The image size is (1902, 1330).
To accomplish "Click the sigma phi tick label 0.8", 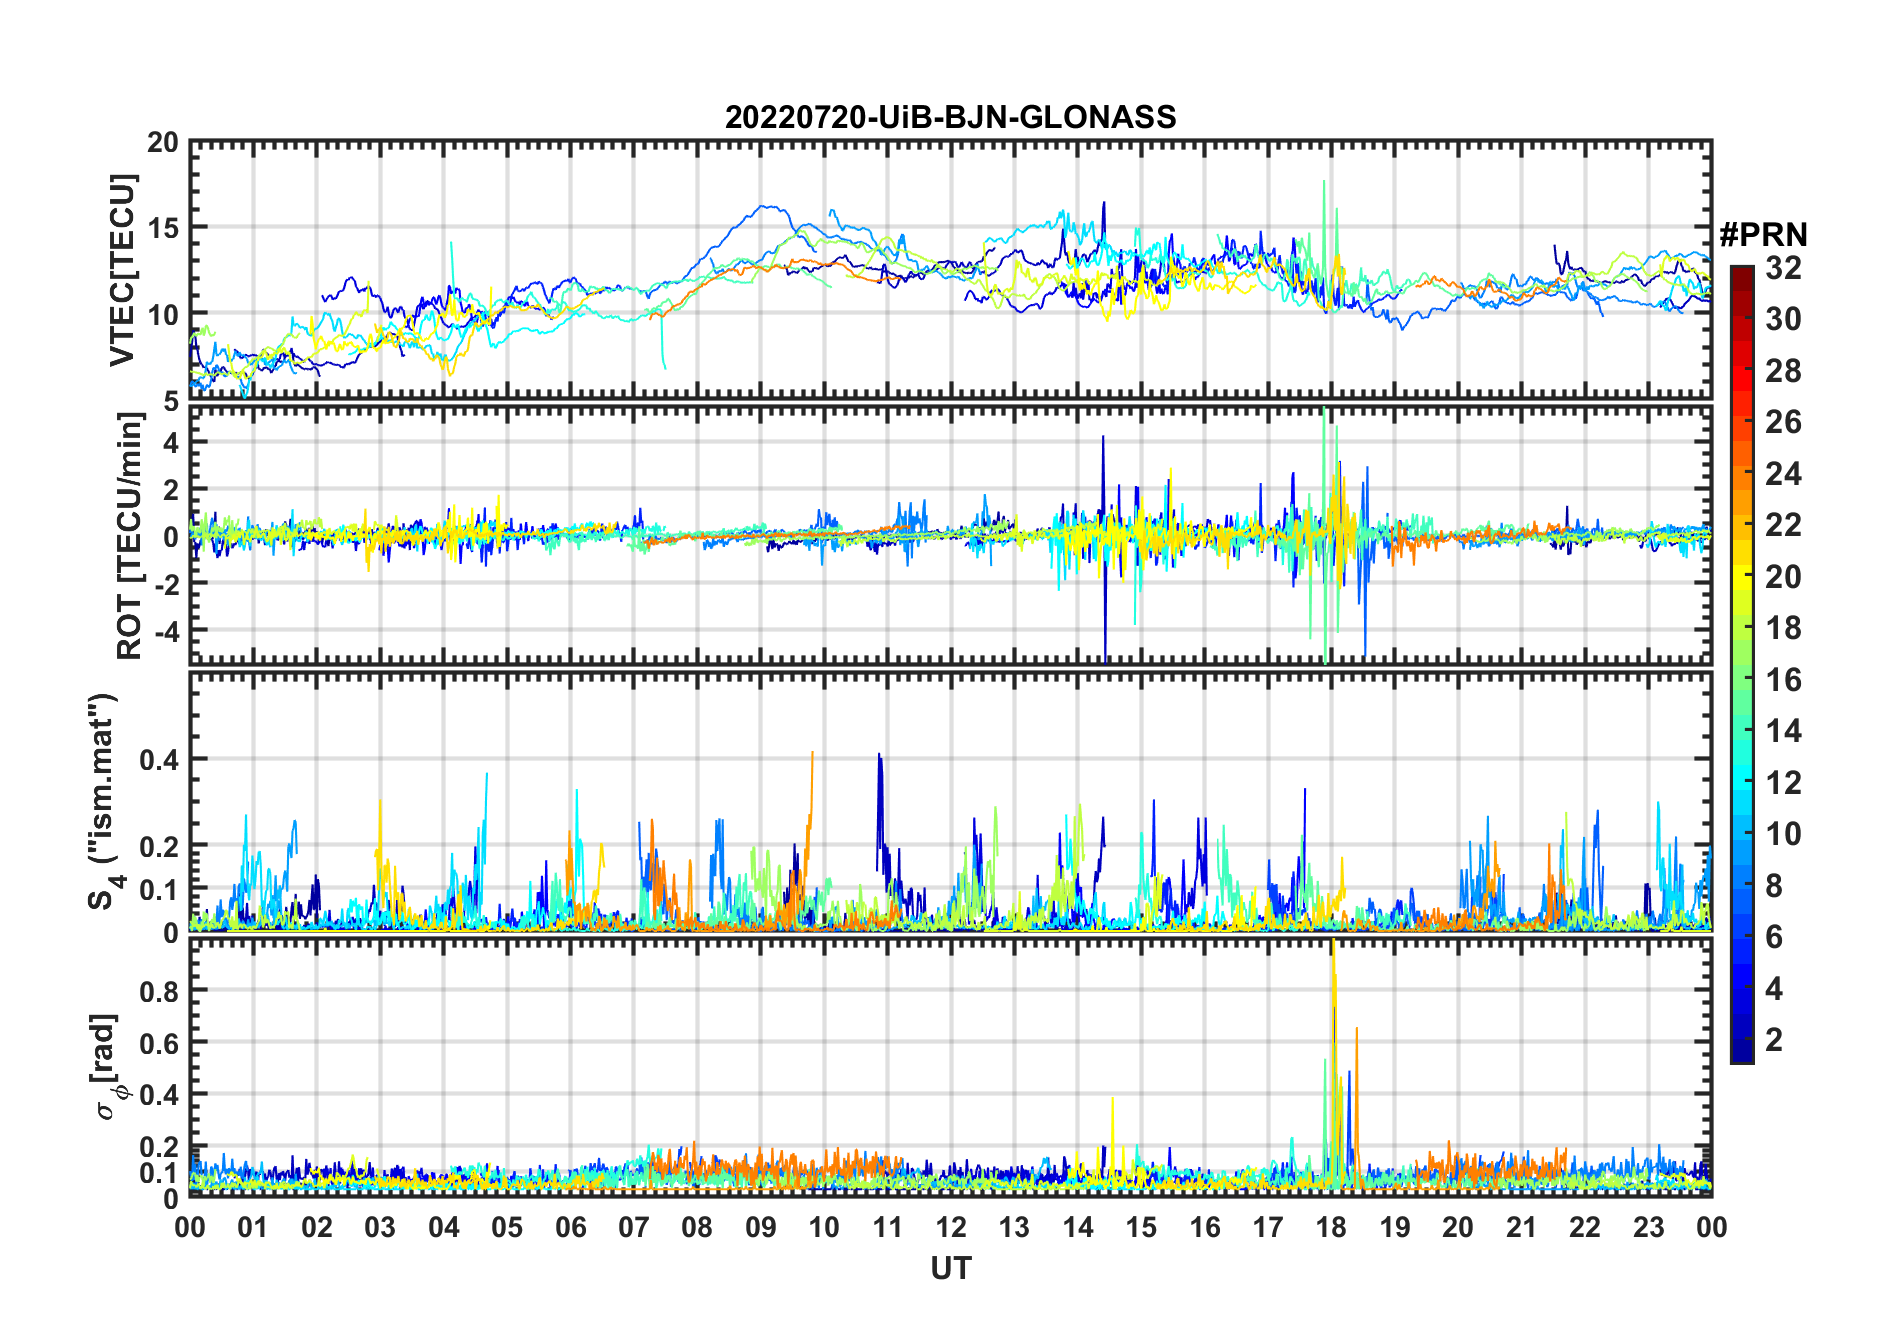I will click(x=159, y=991).
